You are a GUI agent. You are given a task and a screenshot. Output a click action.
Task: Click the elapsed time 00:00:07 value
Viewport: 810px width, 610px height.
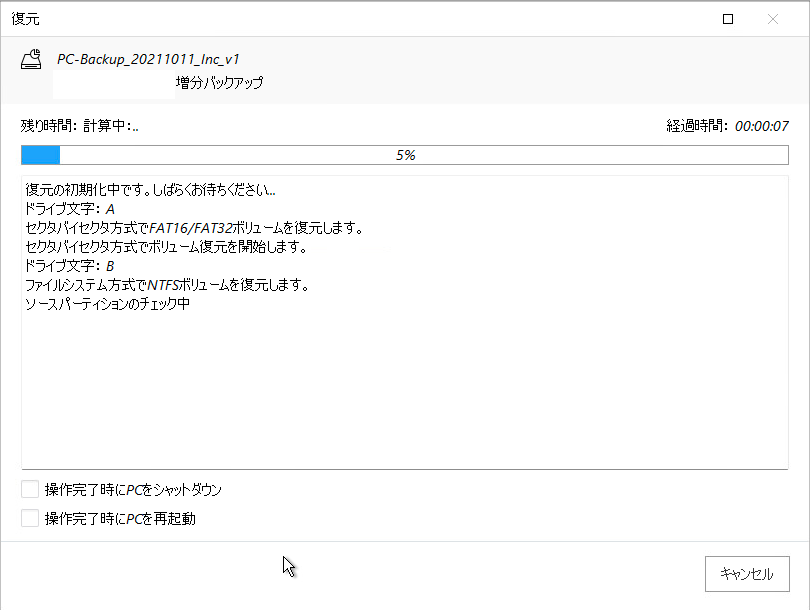[x=762, y=126]
